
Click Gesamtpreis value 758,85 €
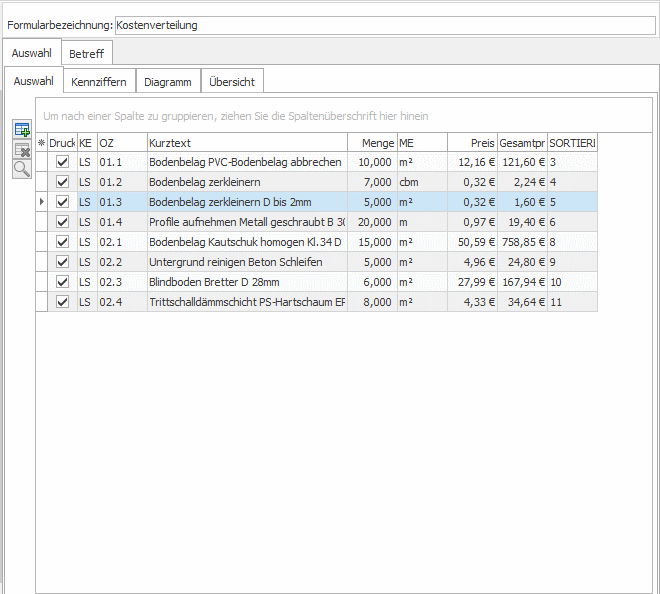(x=522, y=242)
